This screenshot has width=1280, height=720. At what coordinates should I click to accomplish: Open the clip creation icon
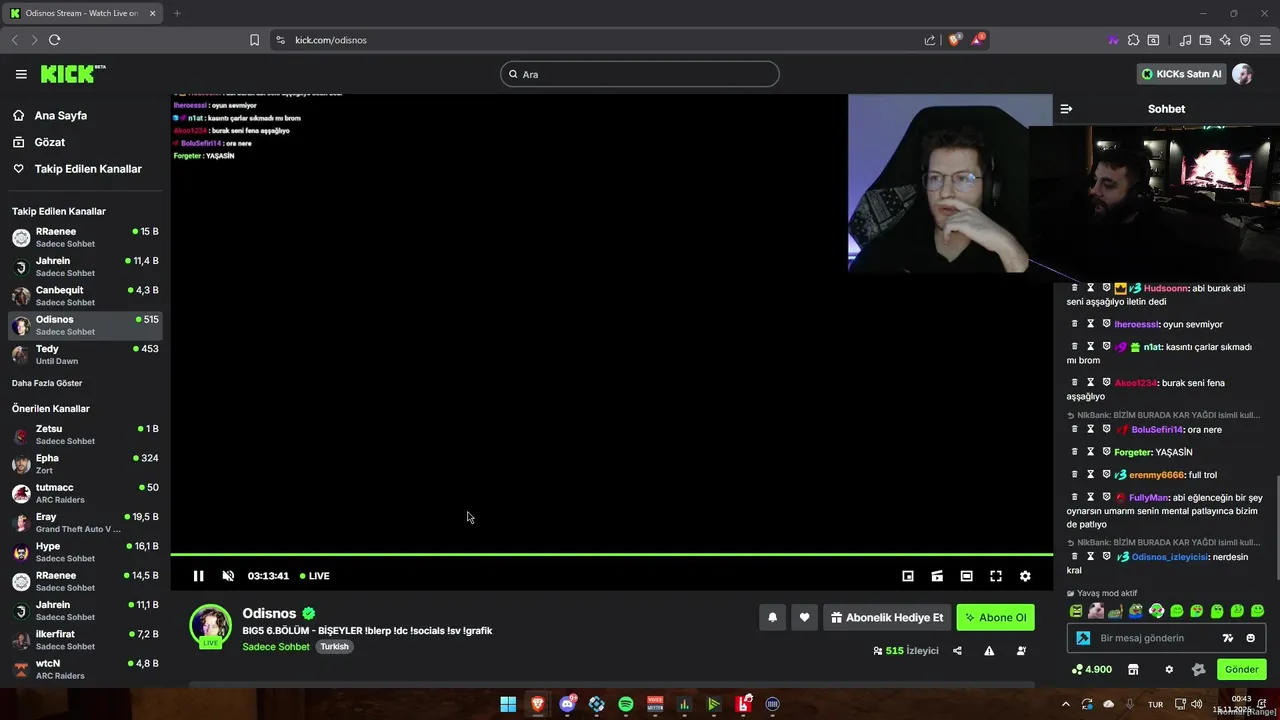[x=937, y=576]
